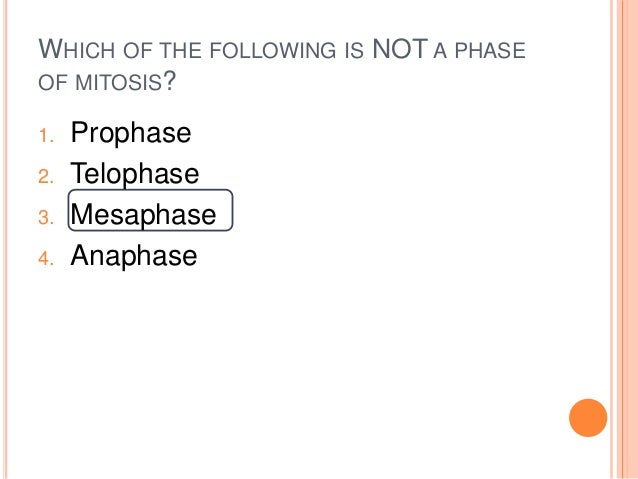Click the word FOLLOWING in the title
This screenshot has width=638, height=479.
pyautogui.click(x=273, y=50)
